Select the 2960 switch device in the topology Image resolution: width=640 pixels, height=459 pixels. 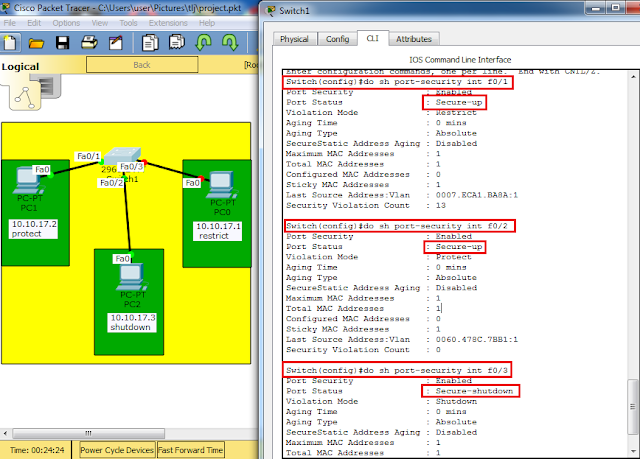tap(122, 156)
